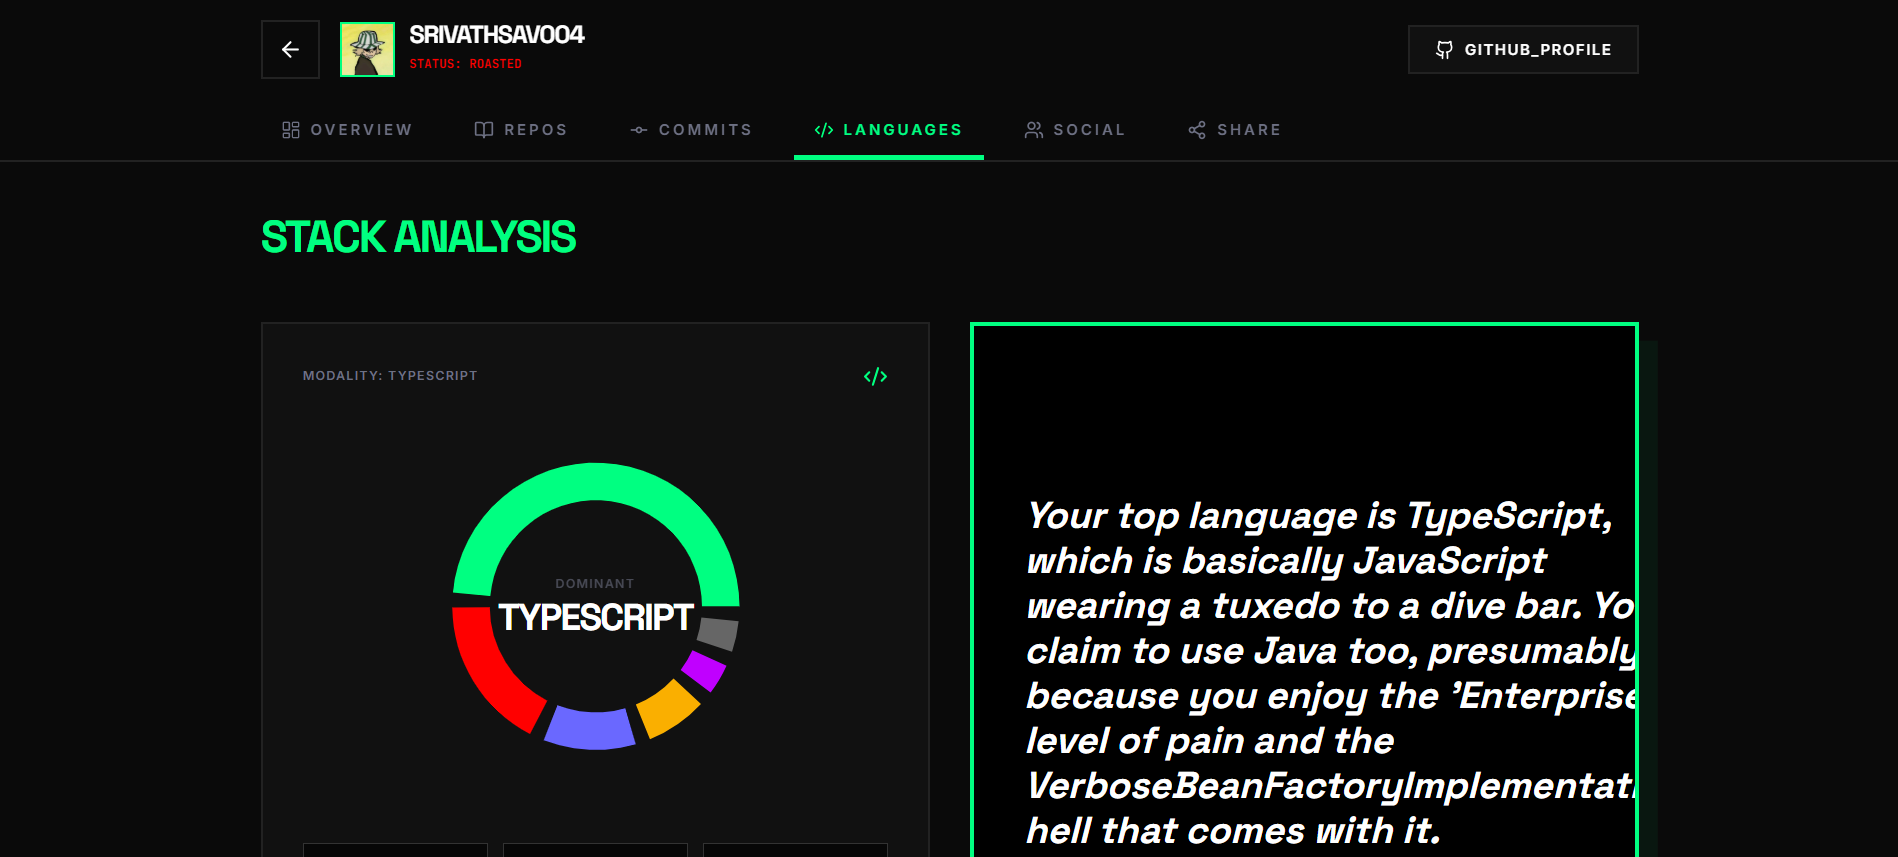Switch to the Repos tab
This screenshot has height=857, width=1898.
point(520,130)
